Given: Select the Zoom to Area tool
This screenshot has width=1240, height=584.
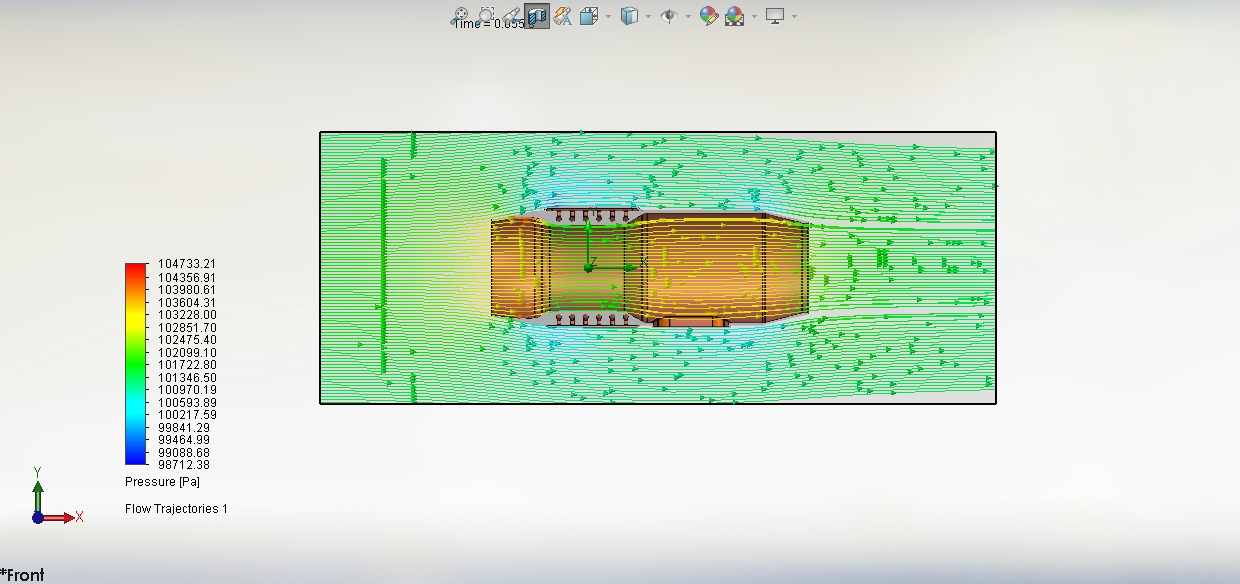Looking at the screenshot, I should coord(486,16).
